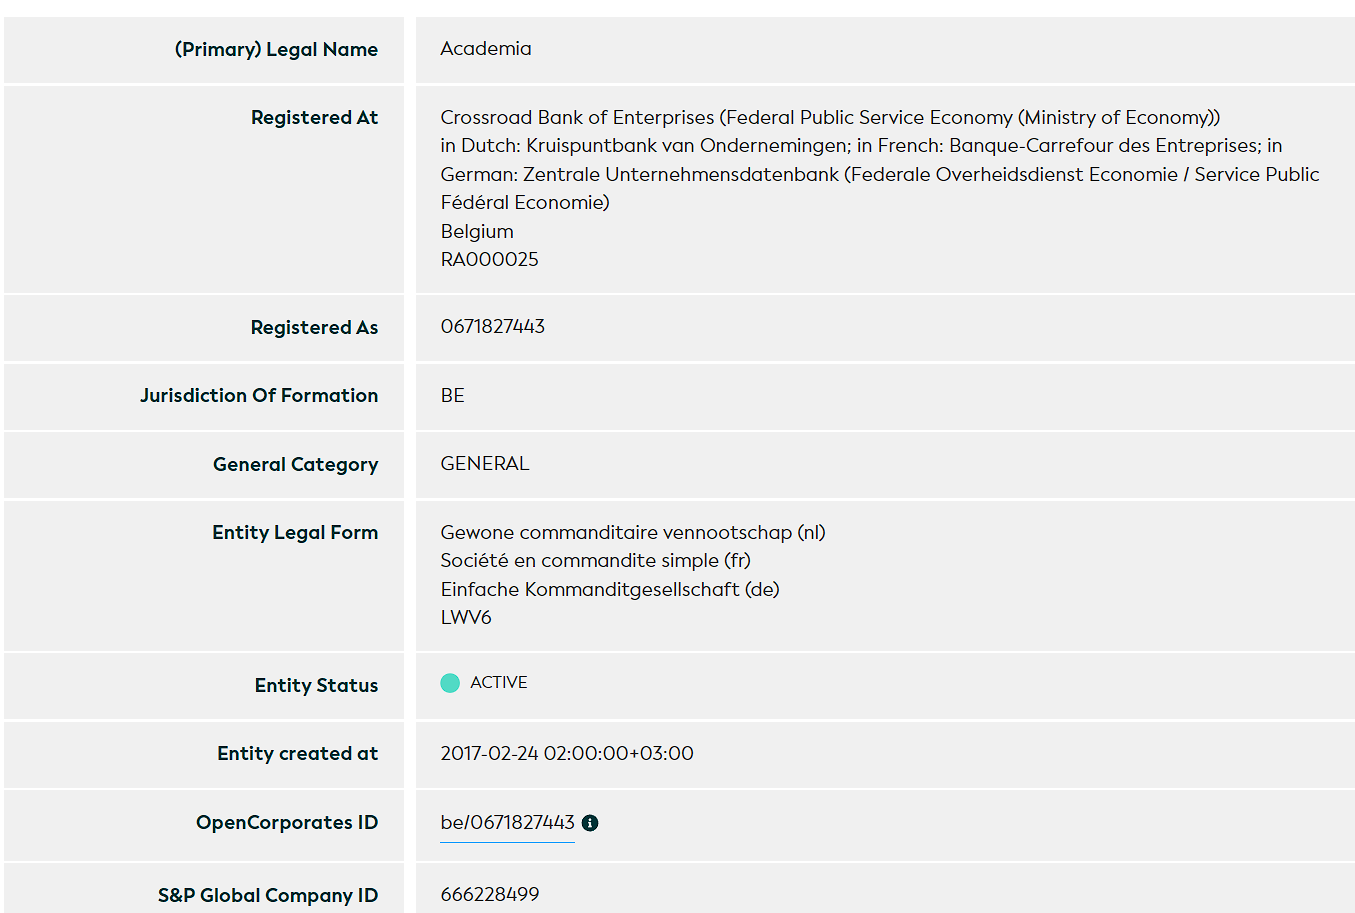This screenshot has height=913, width=1355.
Task: Click the (Primary) Legal Name label
Action: 276,49
